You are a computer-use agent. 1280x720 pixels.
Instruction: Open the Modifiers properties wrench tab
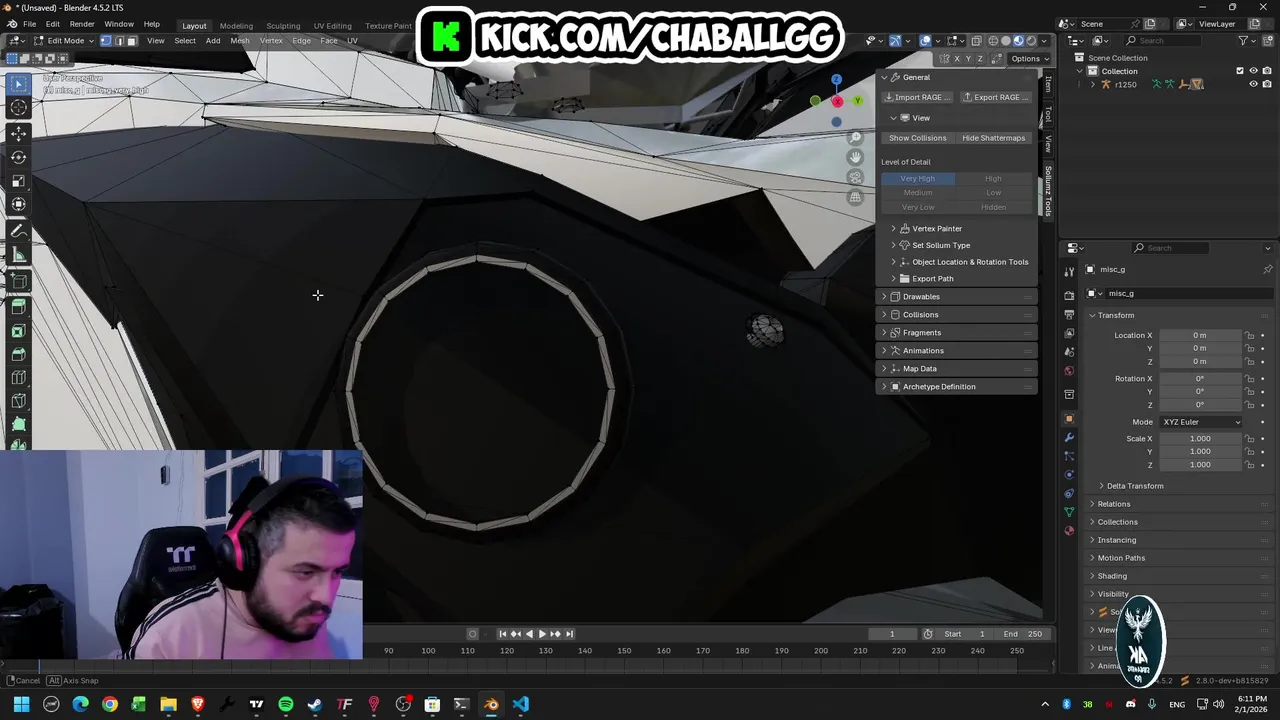pyautogui.click(x=1069, y=437)
